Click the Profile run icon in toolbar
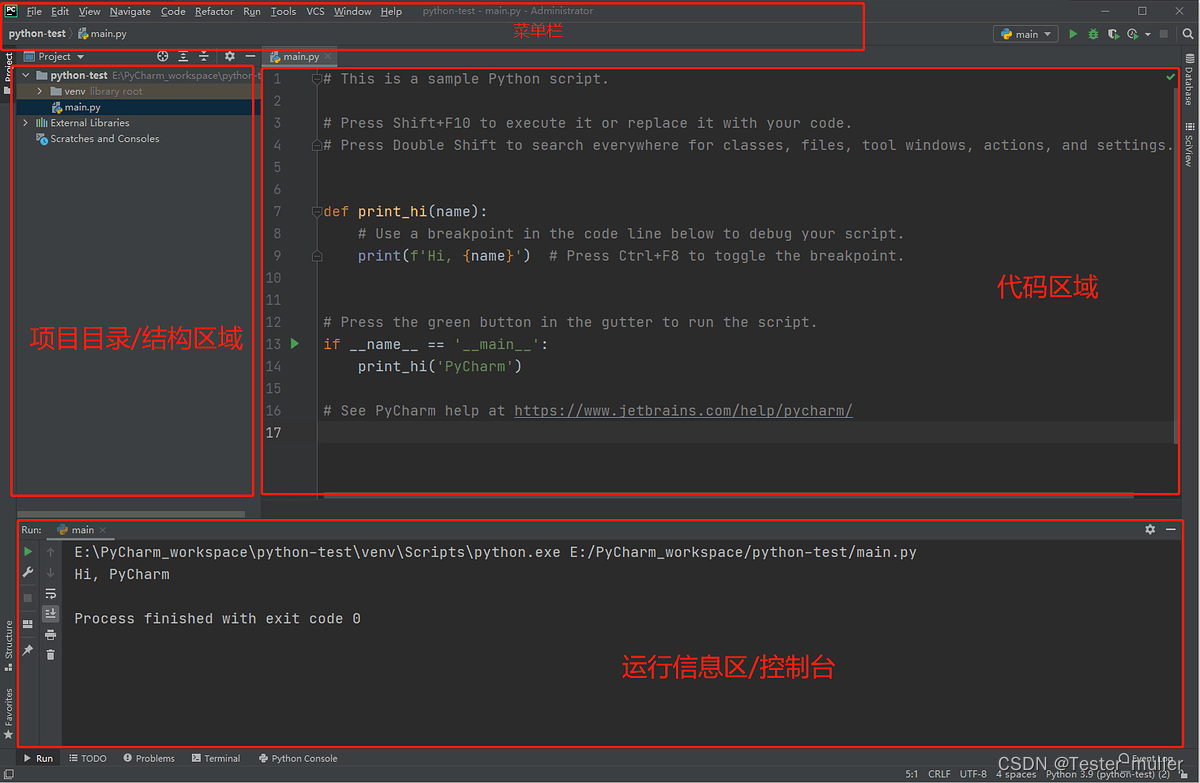1200x783 pixels. [x=1132, y=34]
